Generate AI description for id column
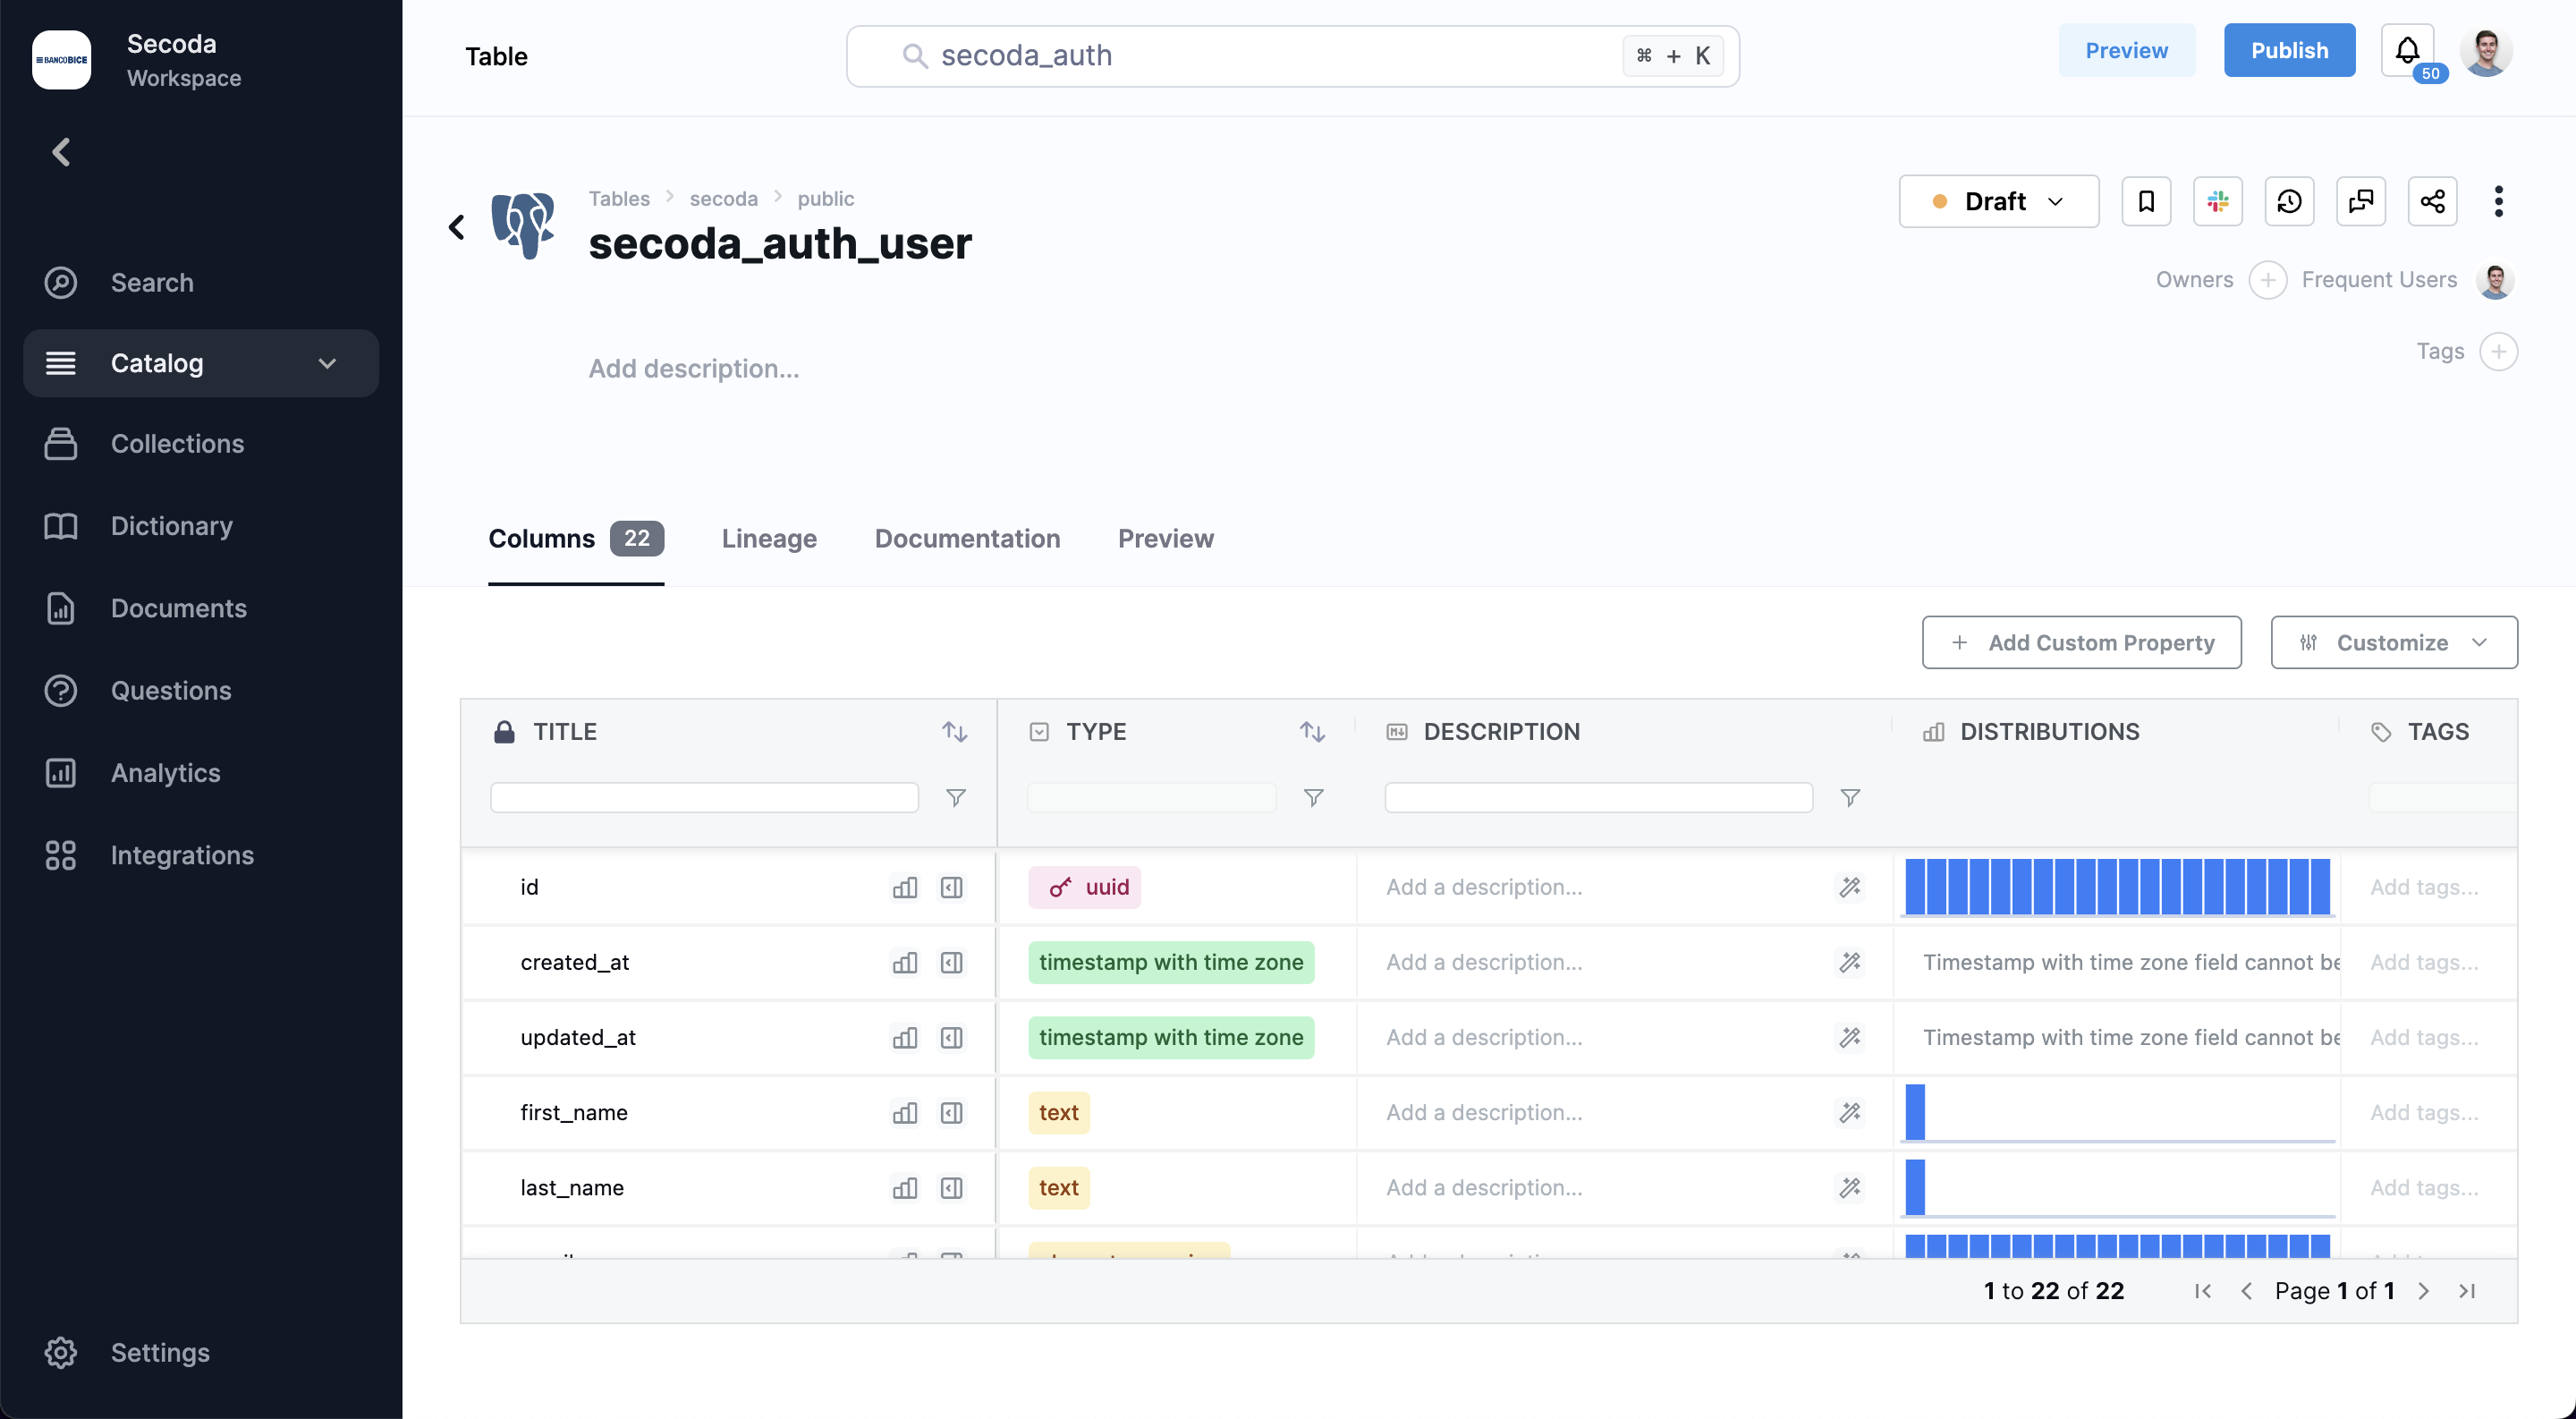 point(1850,887)
